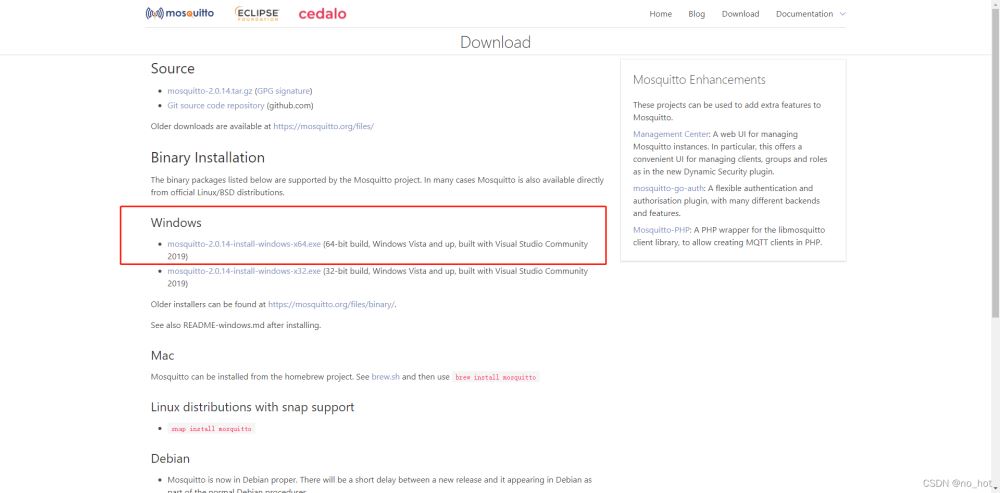Click the Cedalo logo
The height and width of the screenshot is (493, 1000).
(321, 14)
